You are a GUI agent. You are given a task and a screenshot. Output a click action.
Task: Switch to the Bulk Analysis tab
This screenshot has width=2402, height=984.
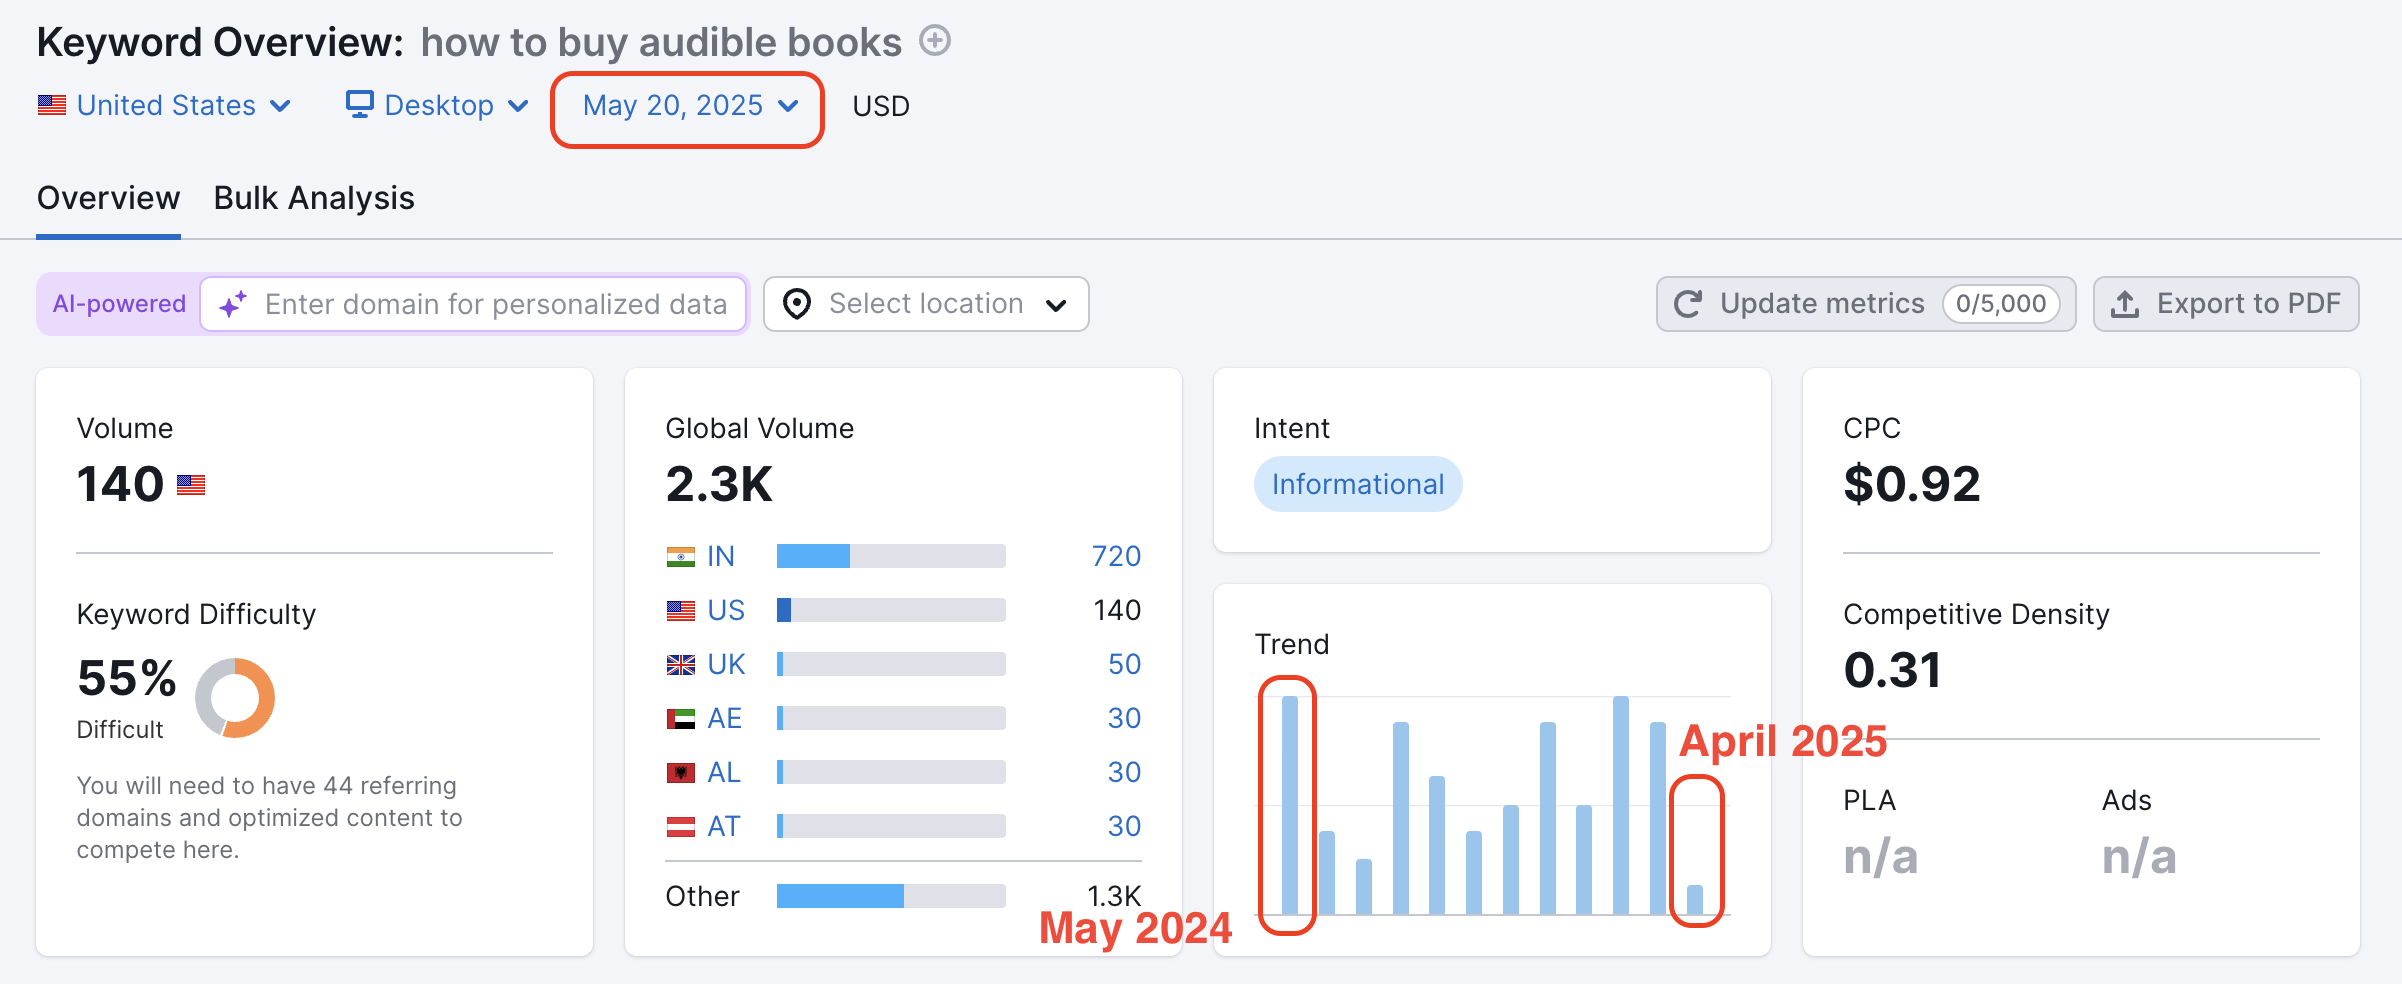pyautogui.click(x=314, y=198)
